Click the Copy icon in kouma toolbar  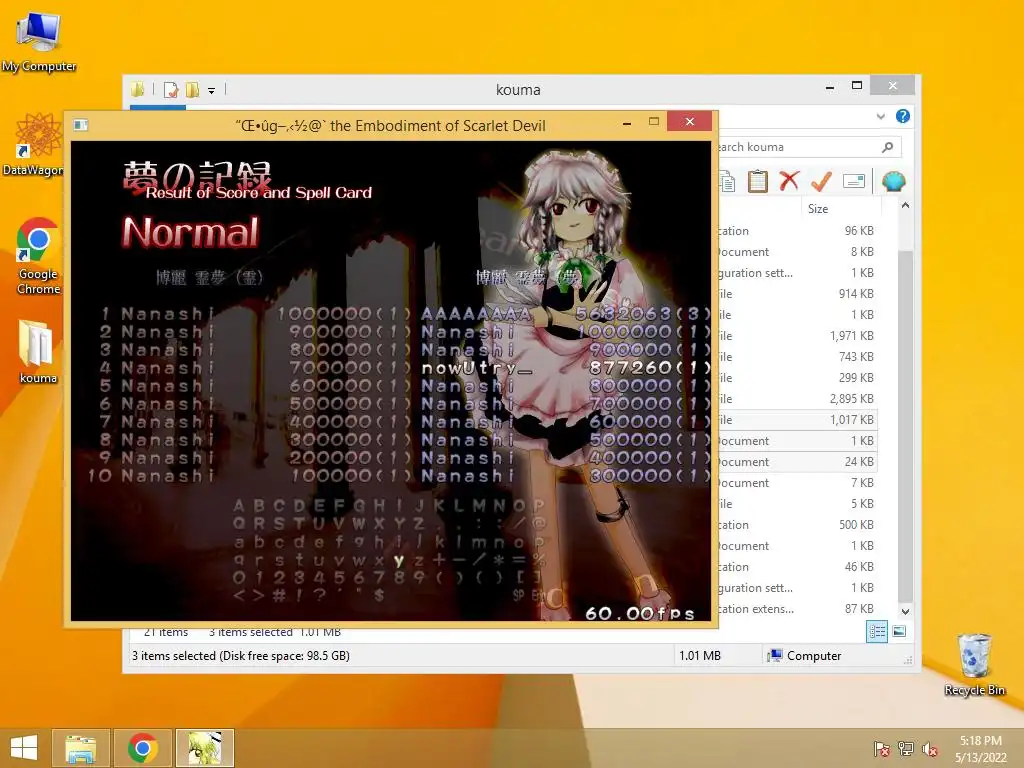point(727,182)
